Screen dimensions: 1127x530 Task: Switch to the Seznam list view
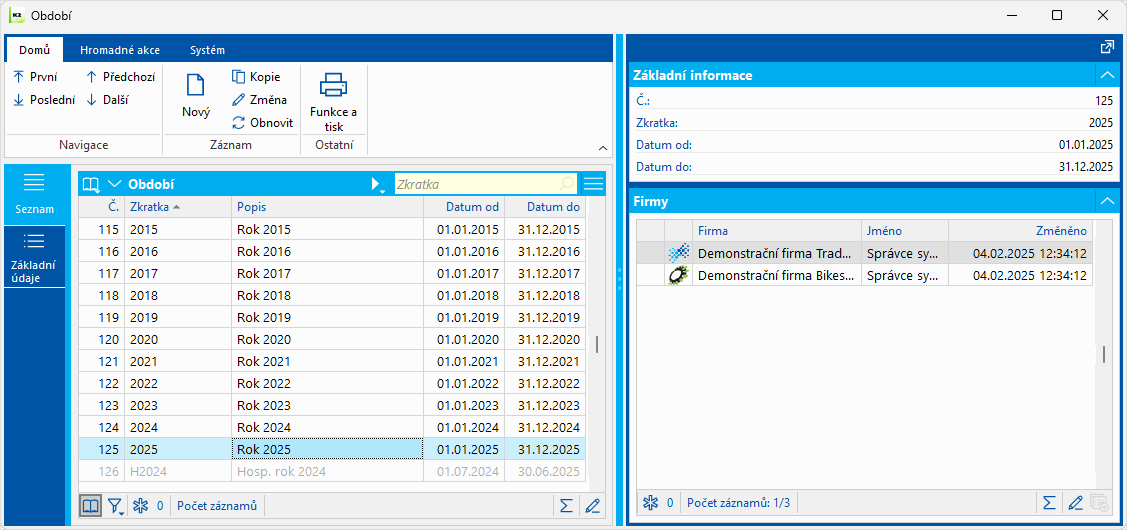[x=35, y=194]
